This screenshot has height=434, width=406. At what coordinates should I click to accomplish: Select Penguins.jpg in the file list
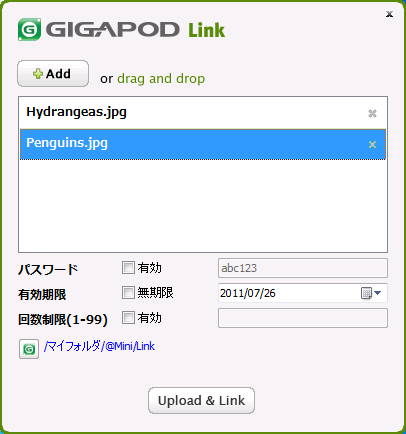pos(203,144)
